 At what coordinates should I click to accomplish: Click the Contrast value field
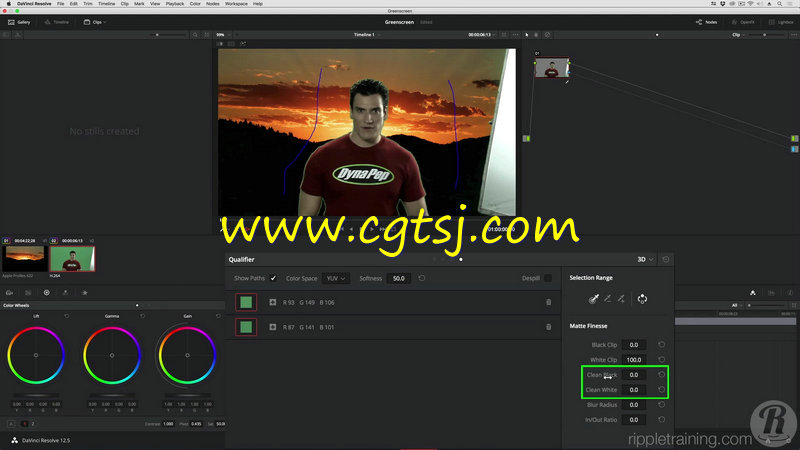pyautogui.click(x=168, y=423)
